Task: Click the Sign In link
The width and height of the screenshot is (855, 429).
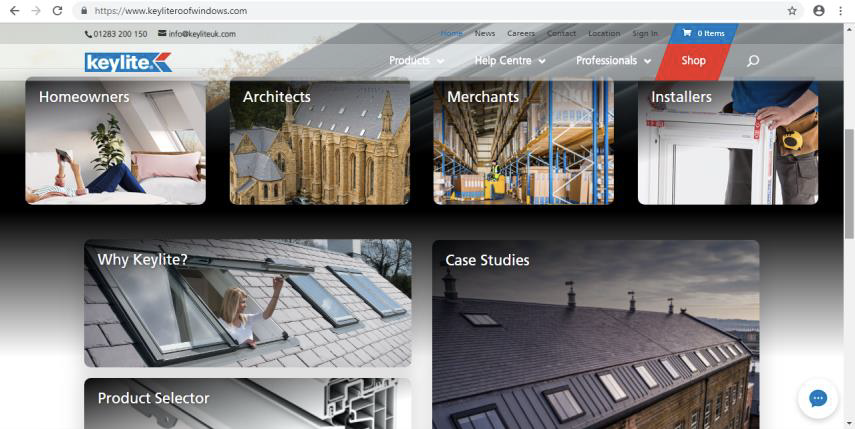Action: [645, 33]
